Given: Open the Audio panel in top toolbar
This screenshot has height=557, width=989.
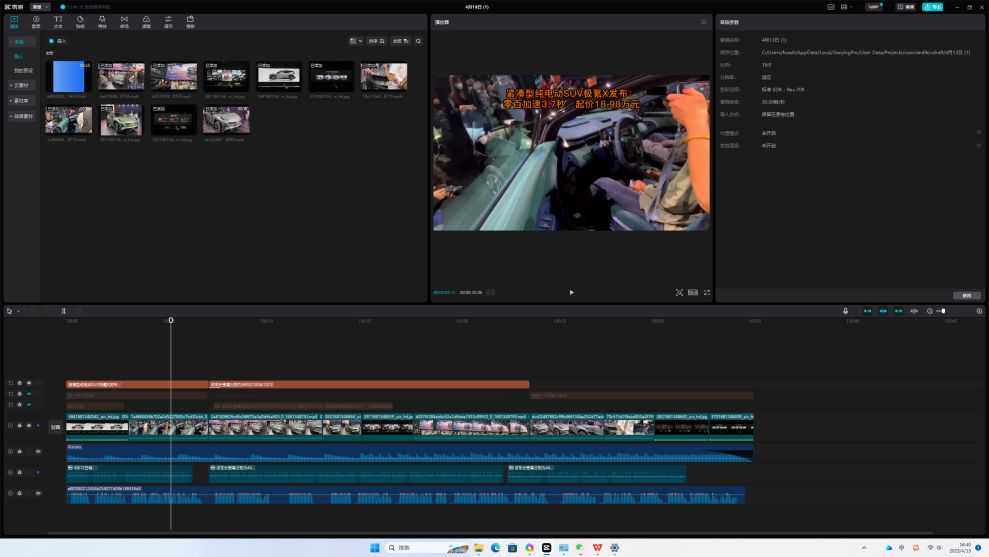Looking at the screenshot, I should 36,21.
